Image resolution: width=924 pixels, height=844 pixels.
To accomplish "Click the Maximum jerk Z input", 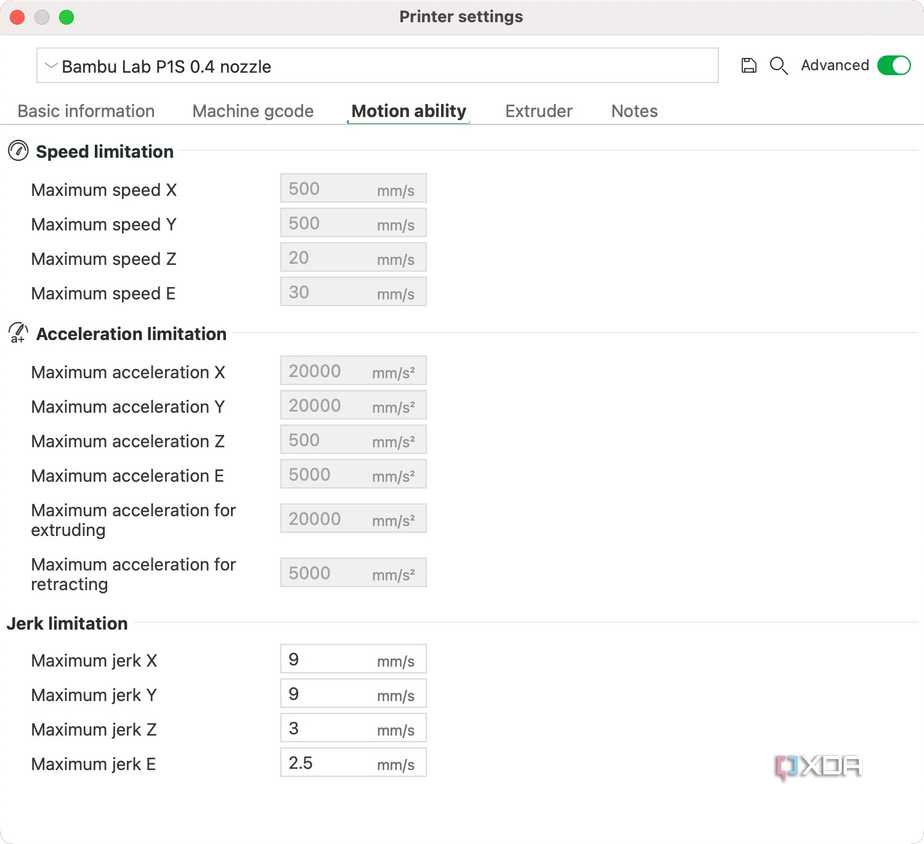I will [x=353, y=728].
